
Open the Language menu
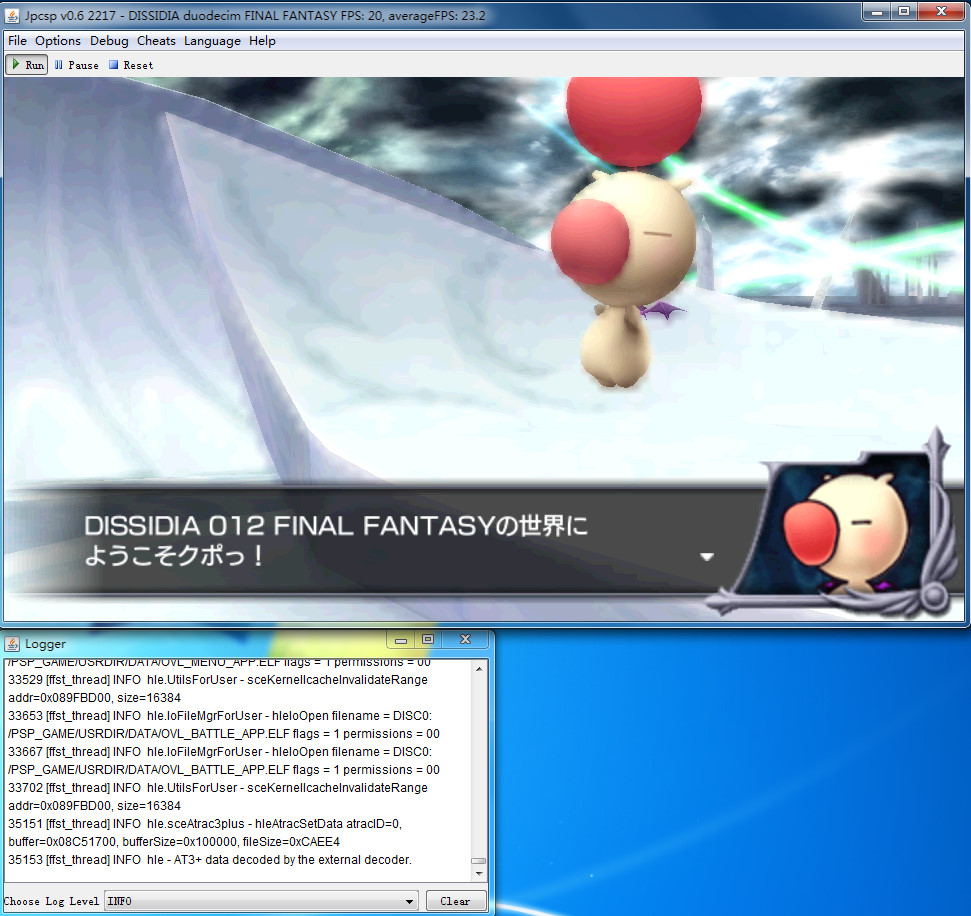point(212,41)
